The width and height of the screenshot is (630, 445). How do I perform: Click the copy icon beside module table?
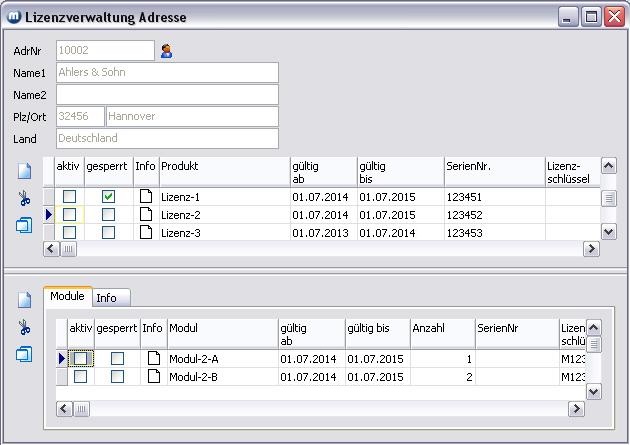(x=25, y=354)
